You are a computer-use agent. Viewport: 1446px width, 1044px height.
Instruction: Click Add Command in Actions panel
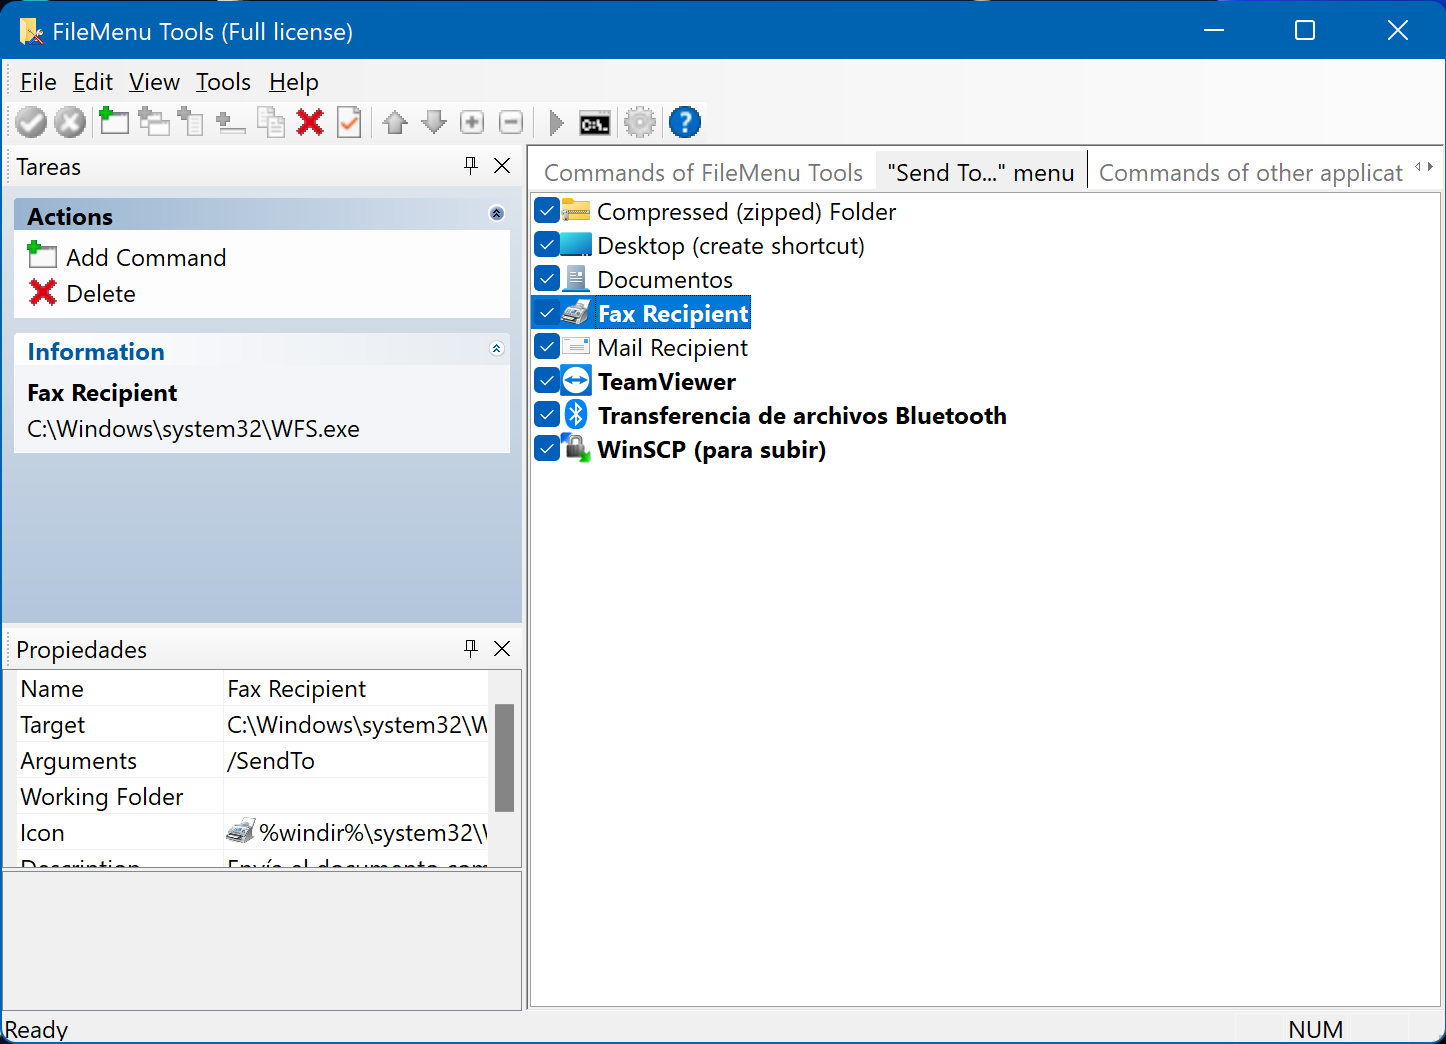[x=146, y=258]
